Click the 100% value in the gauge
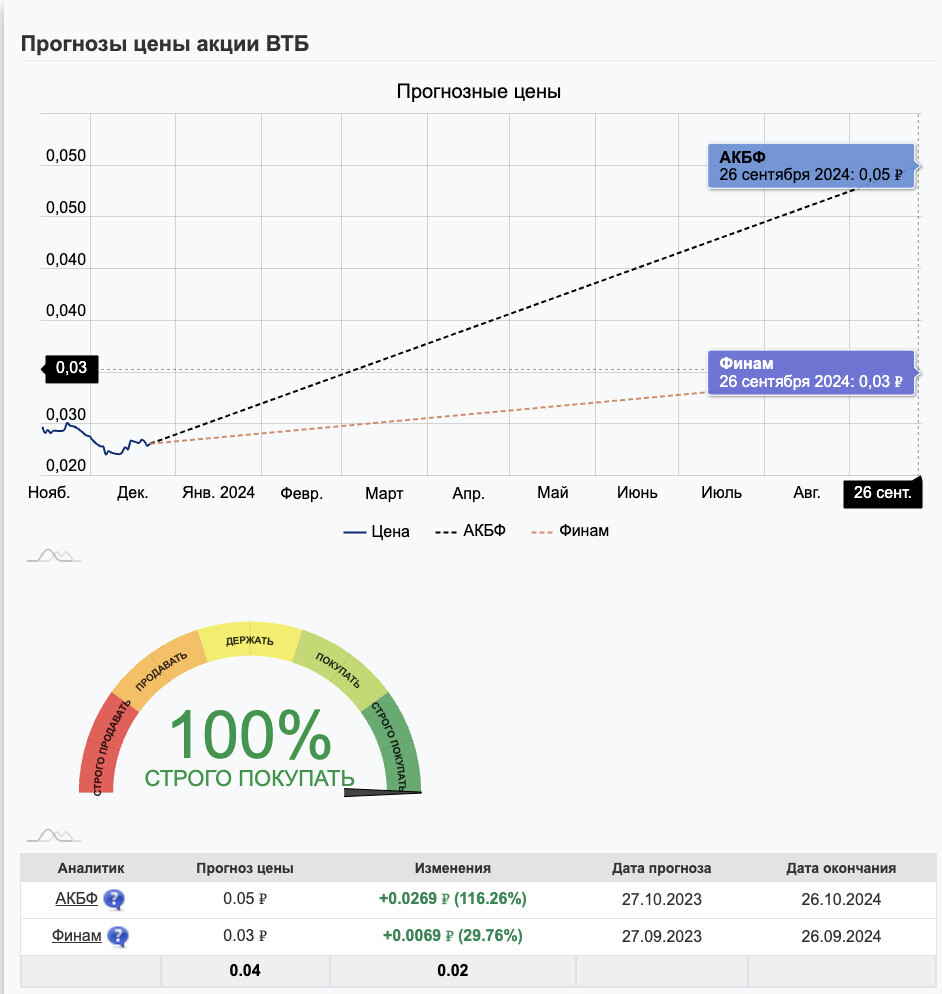Image resolution: width=942 pixels, height=994 pixels. pyautogui.click(x=250, y=735)
